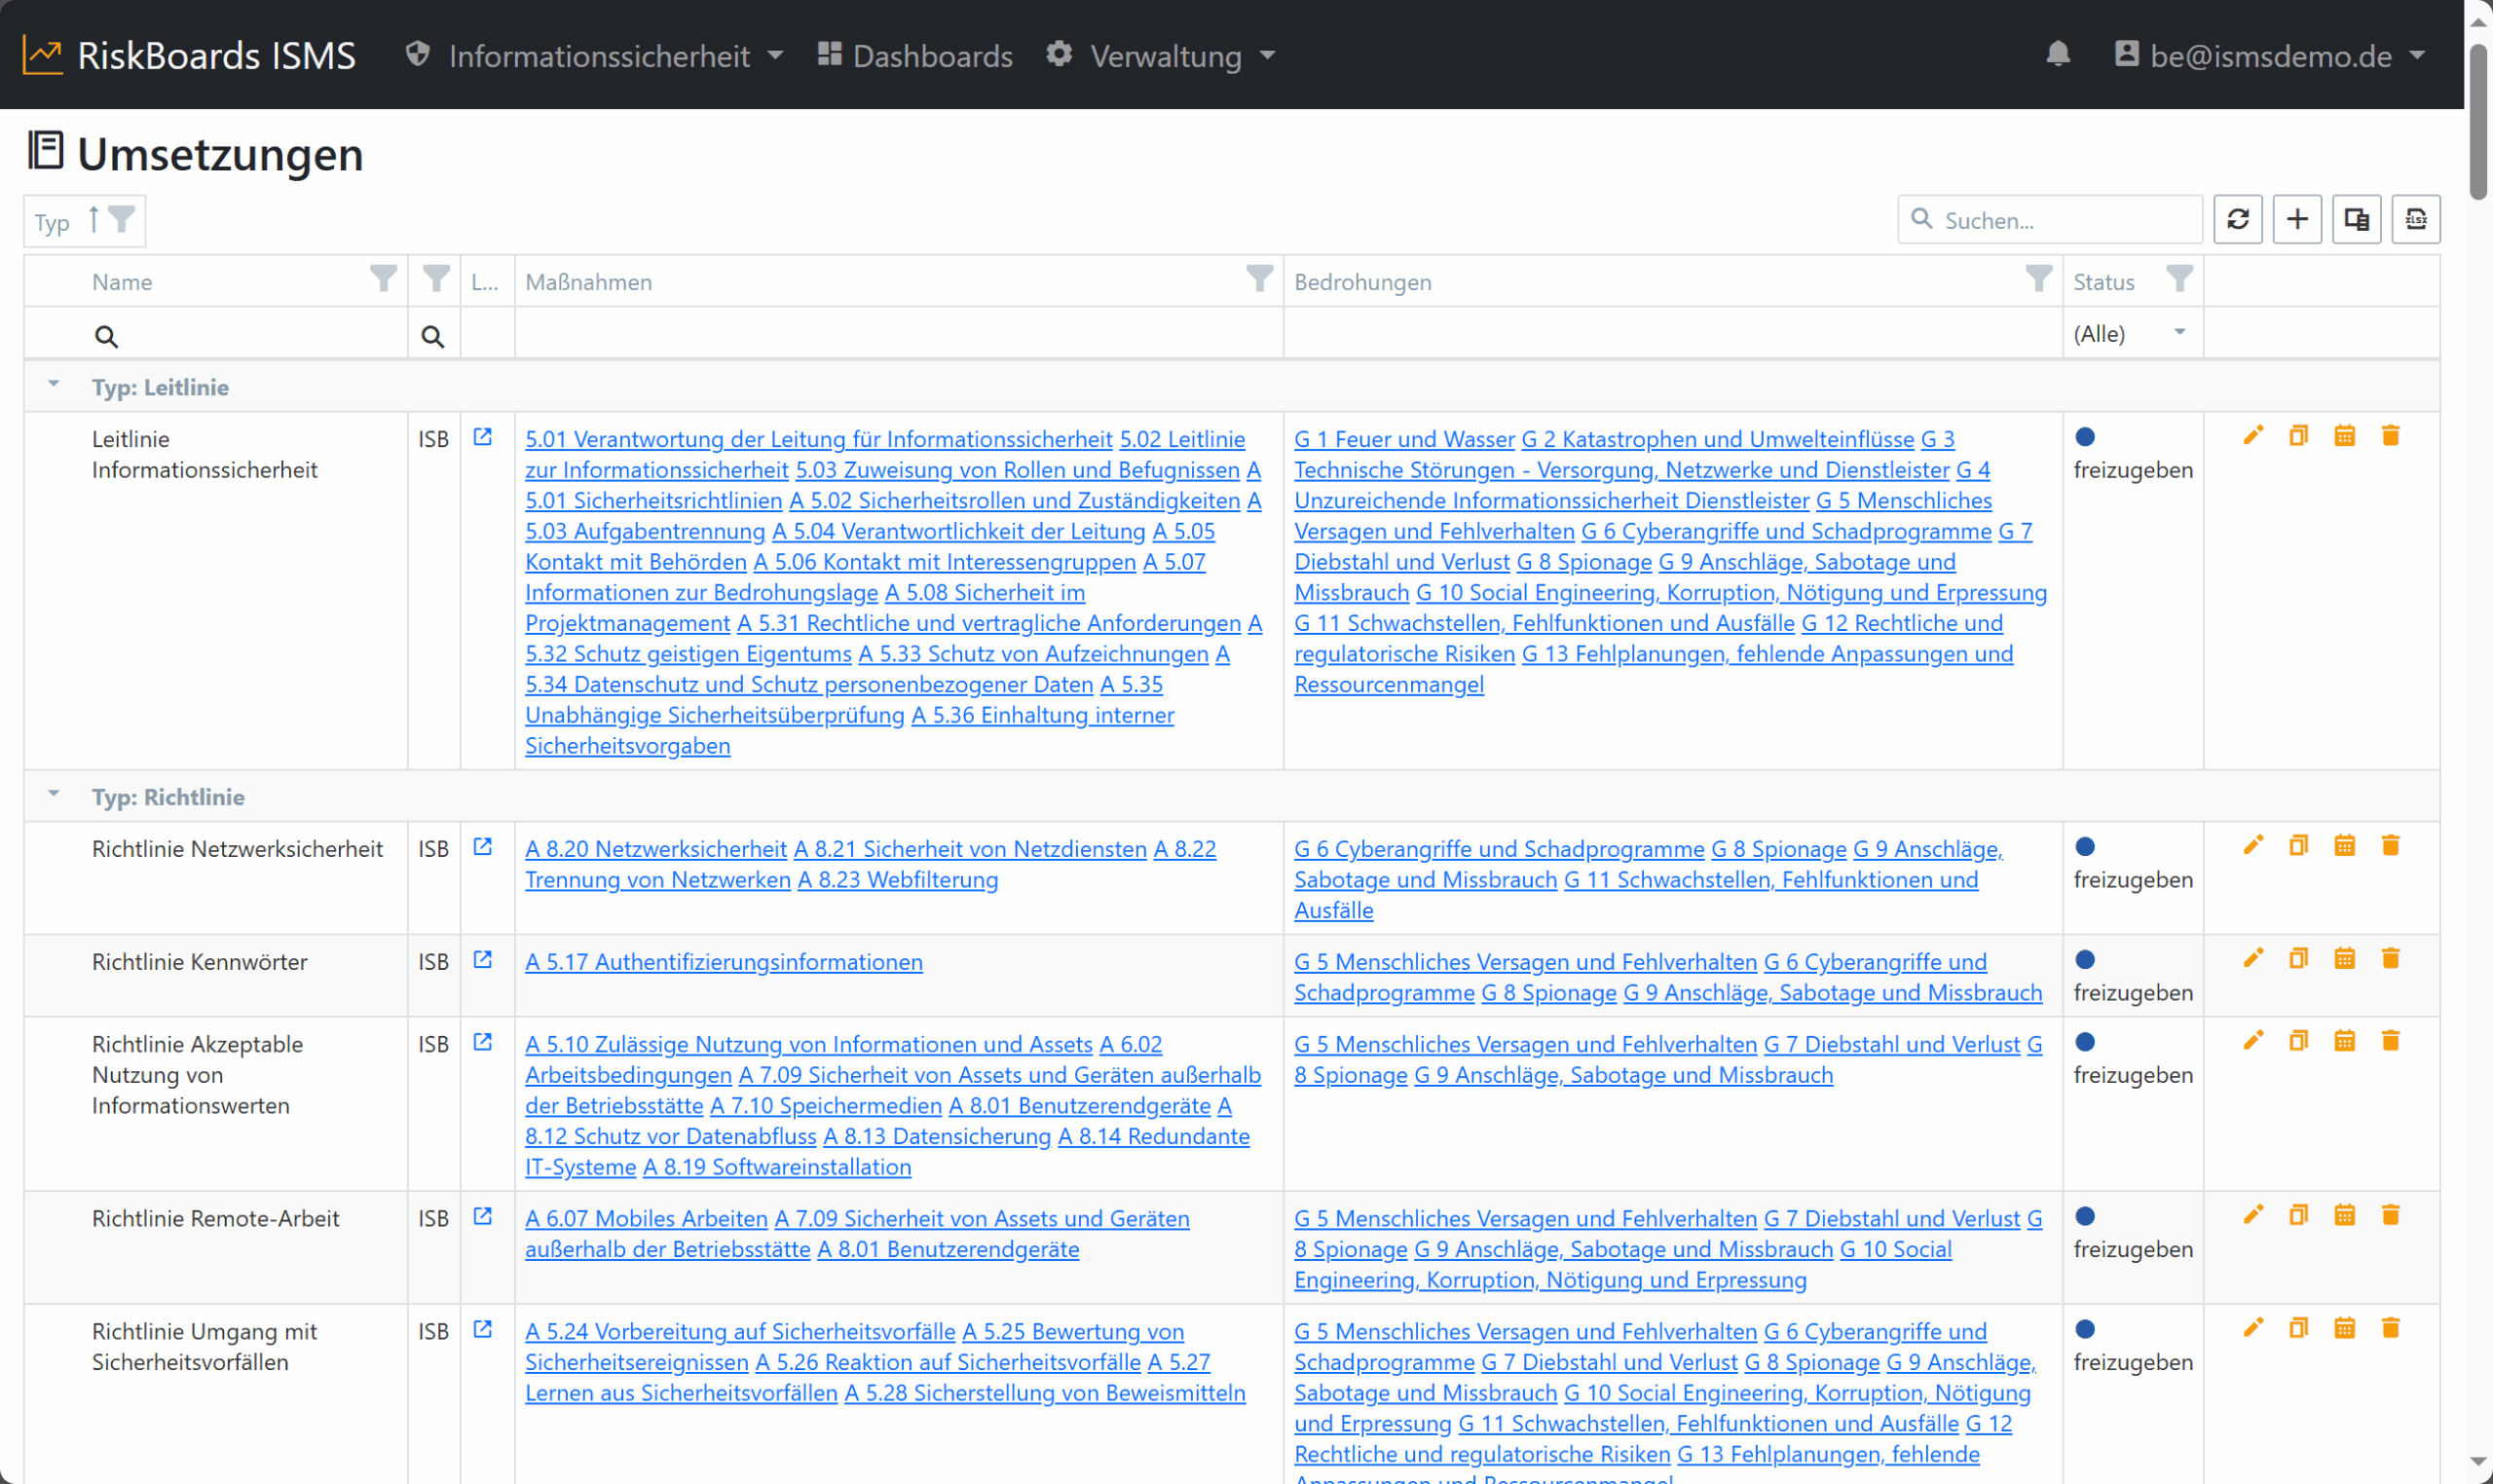This screenshot has width=2493, height=1484.
Task: Edit Richtlinie Netzwerksicherheit with the pencil icon
Action: (x=2252, y=846)
